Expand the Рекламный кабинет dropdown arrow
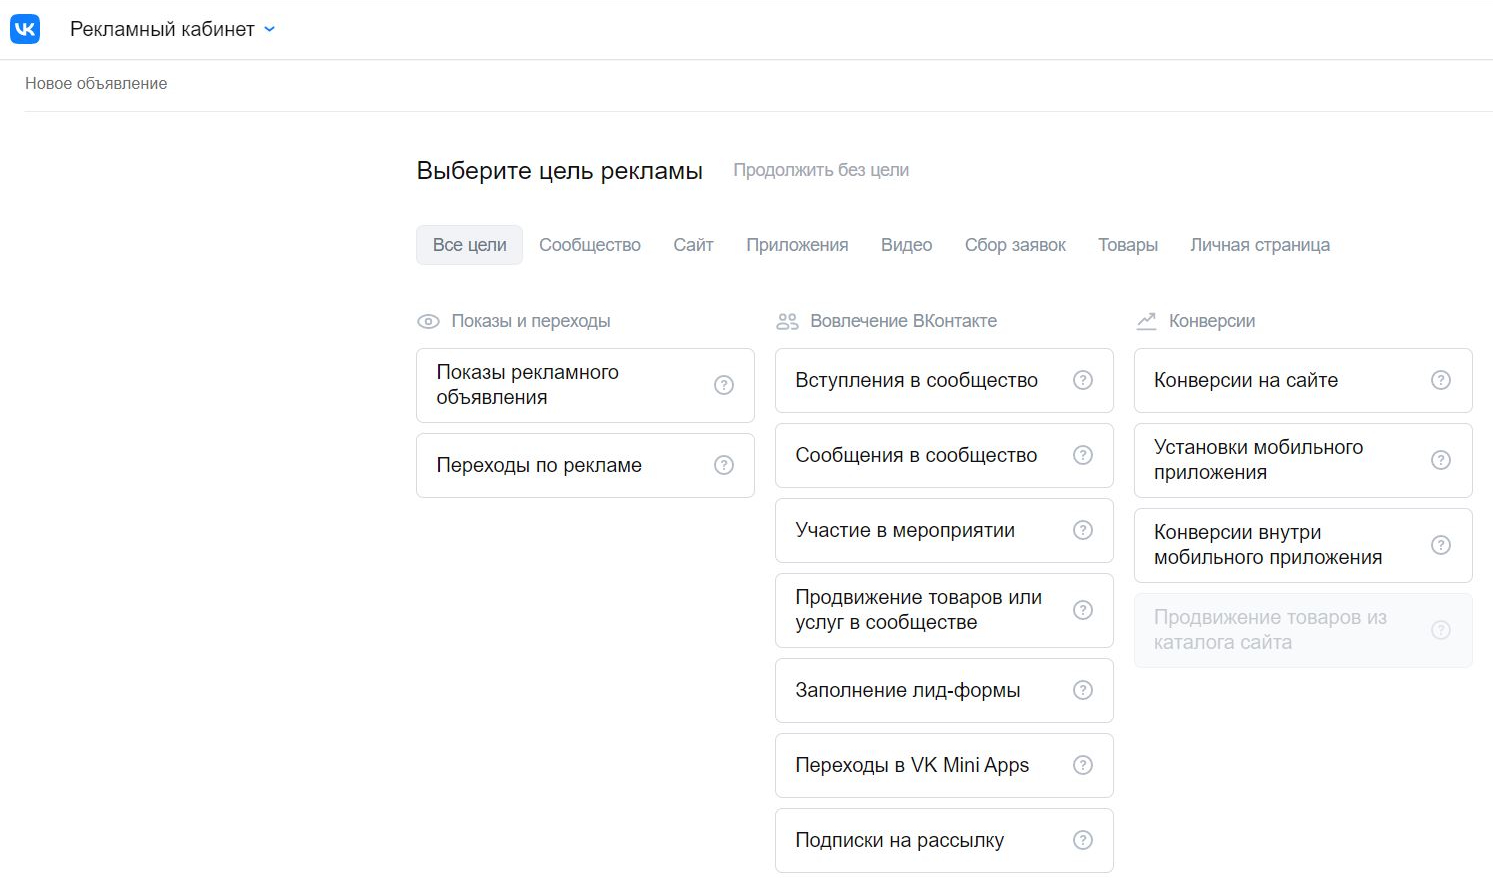 [x=269, y=30]
